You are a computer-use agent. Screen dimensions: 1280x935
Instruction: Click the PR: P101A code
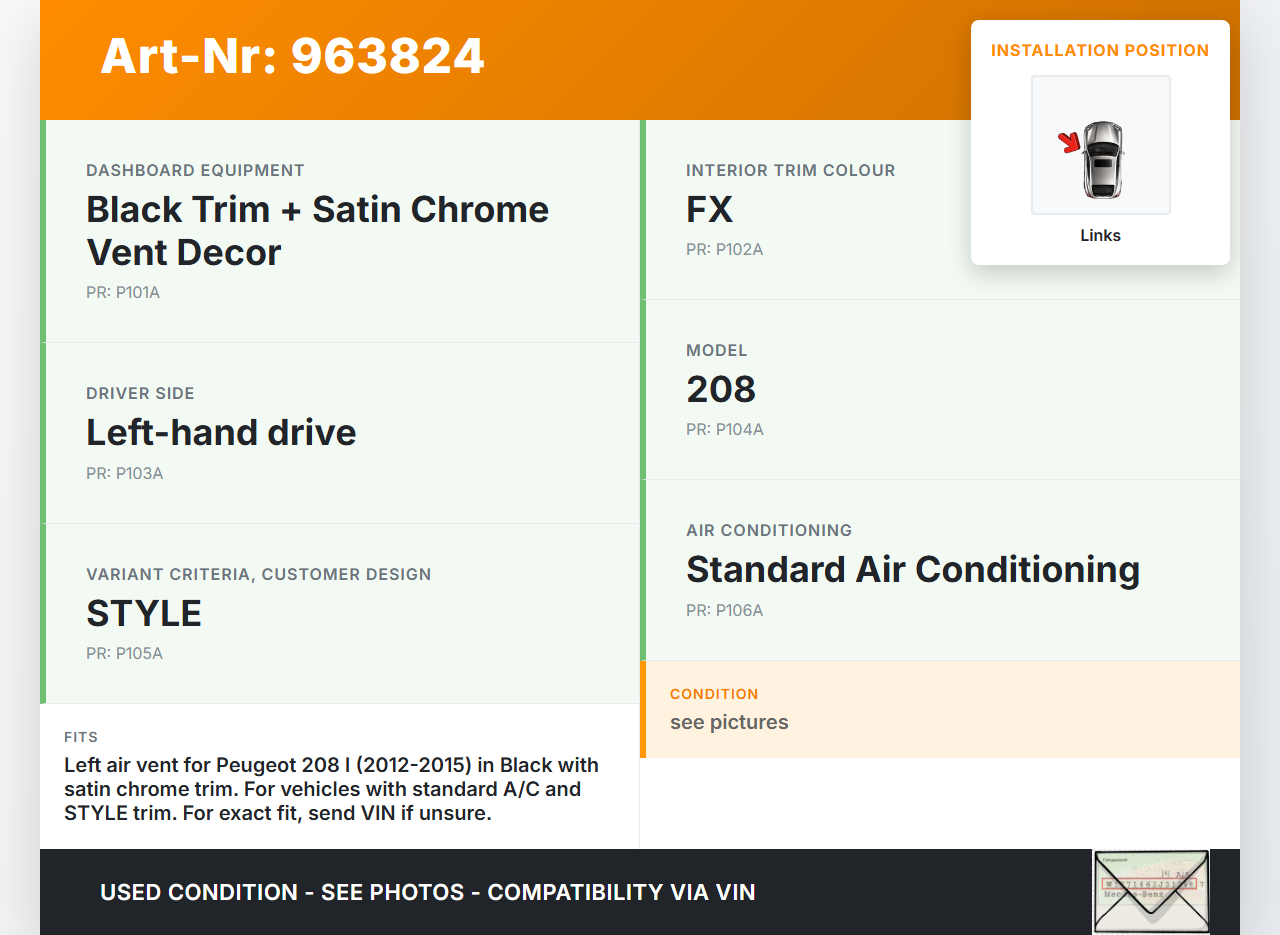[123, 293]
